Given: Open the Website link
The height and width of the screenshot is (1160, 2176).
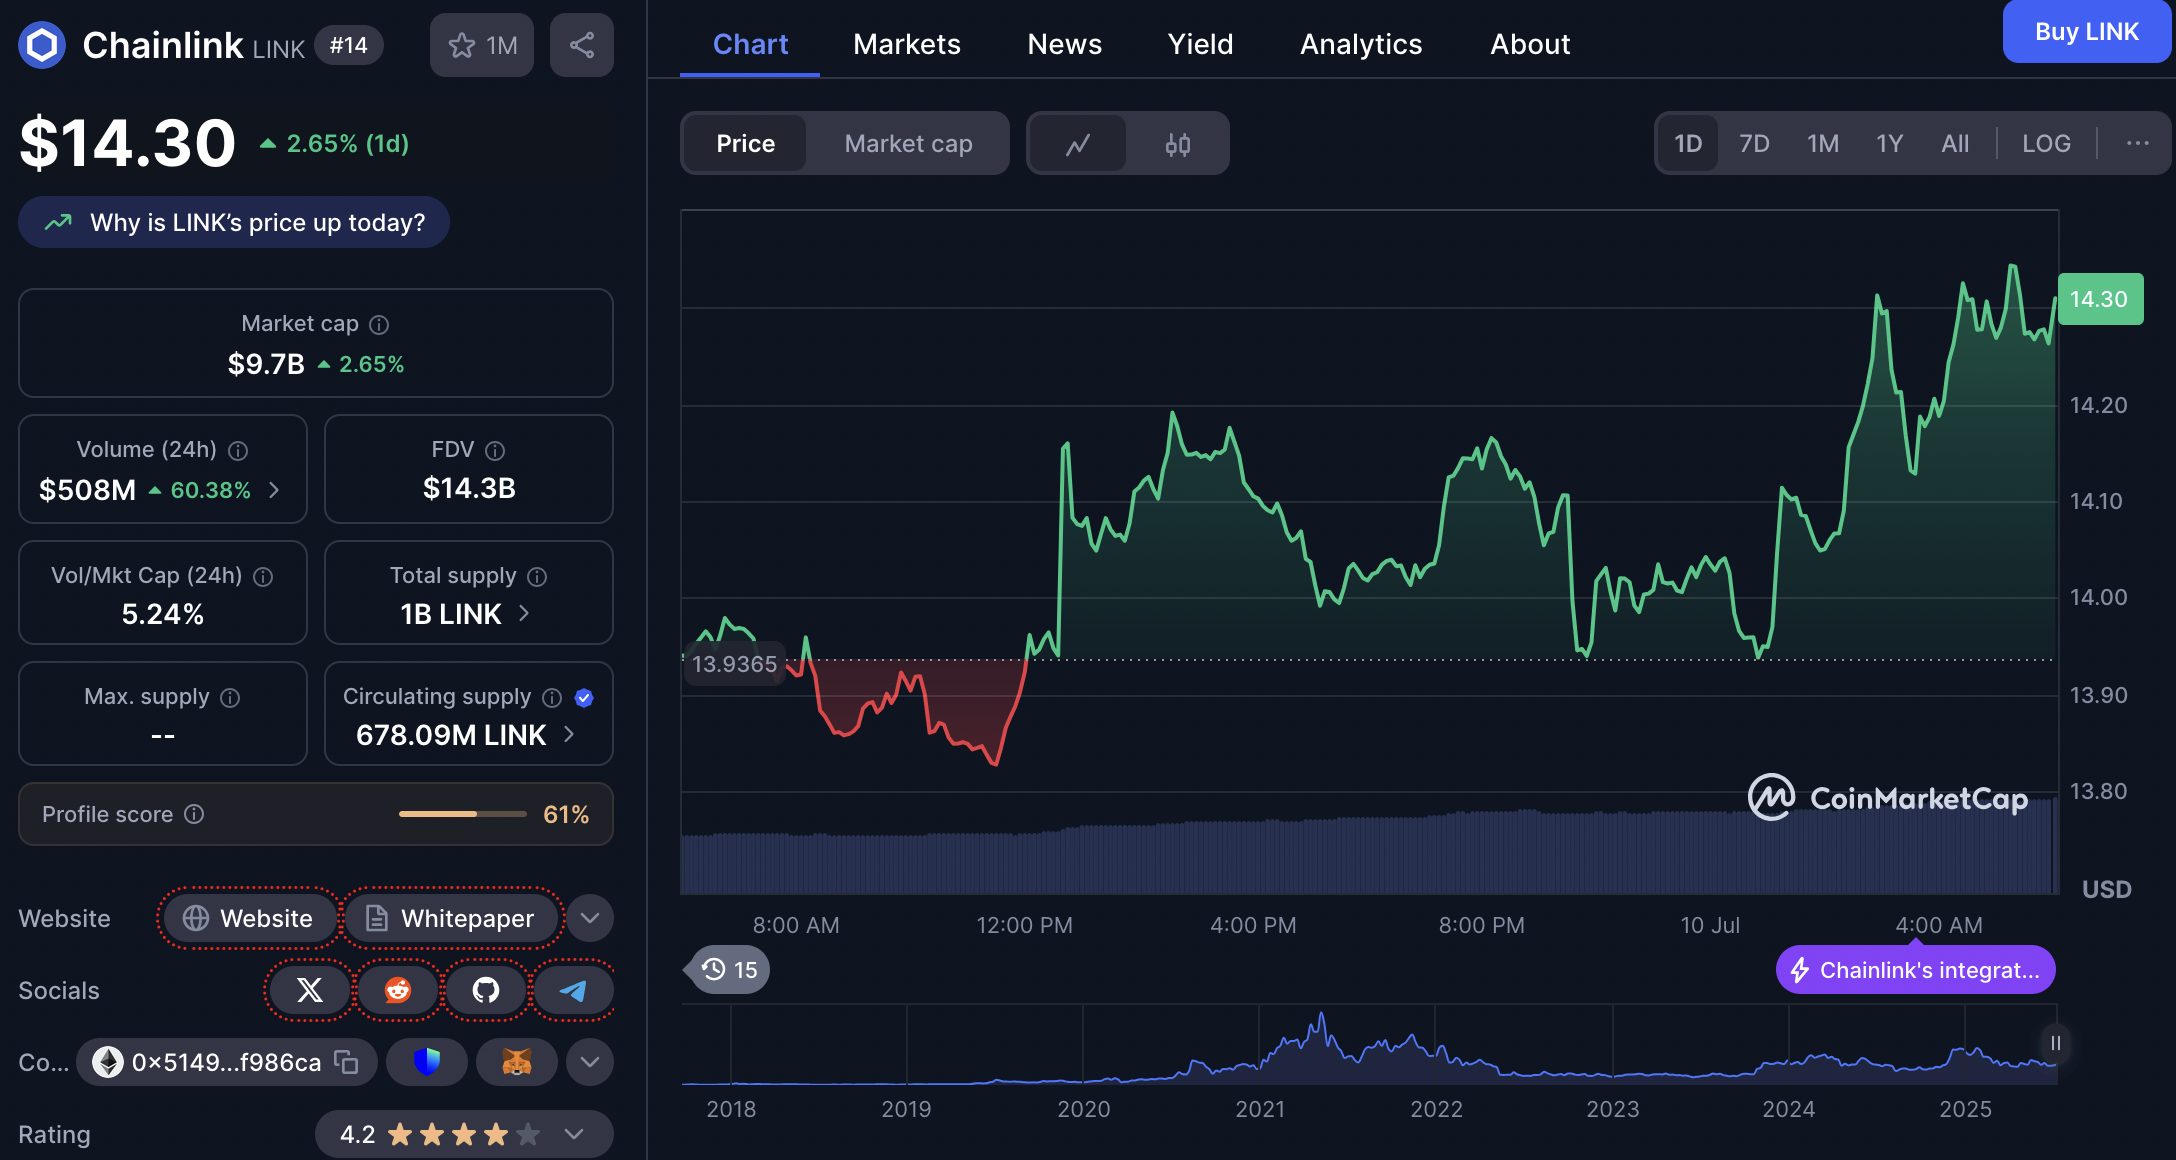Looking at the screenshot, I should [x=249, y=918].
